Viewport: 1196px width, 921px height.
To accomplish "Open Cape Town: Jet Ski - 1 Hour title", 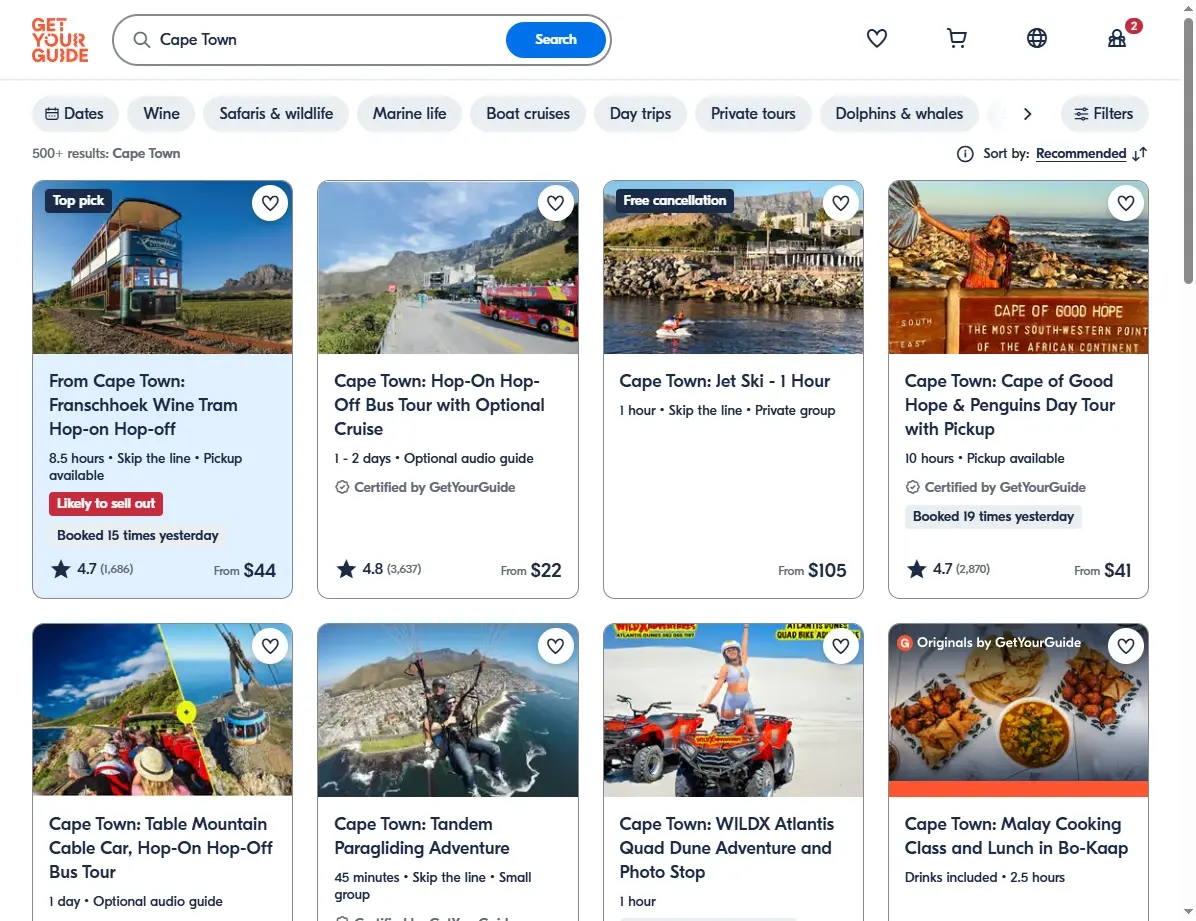I will [725, 382].
